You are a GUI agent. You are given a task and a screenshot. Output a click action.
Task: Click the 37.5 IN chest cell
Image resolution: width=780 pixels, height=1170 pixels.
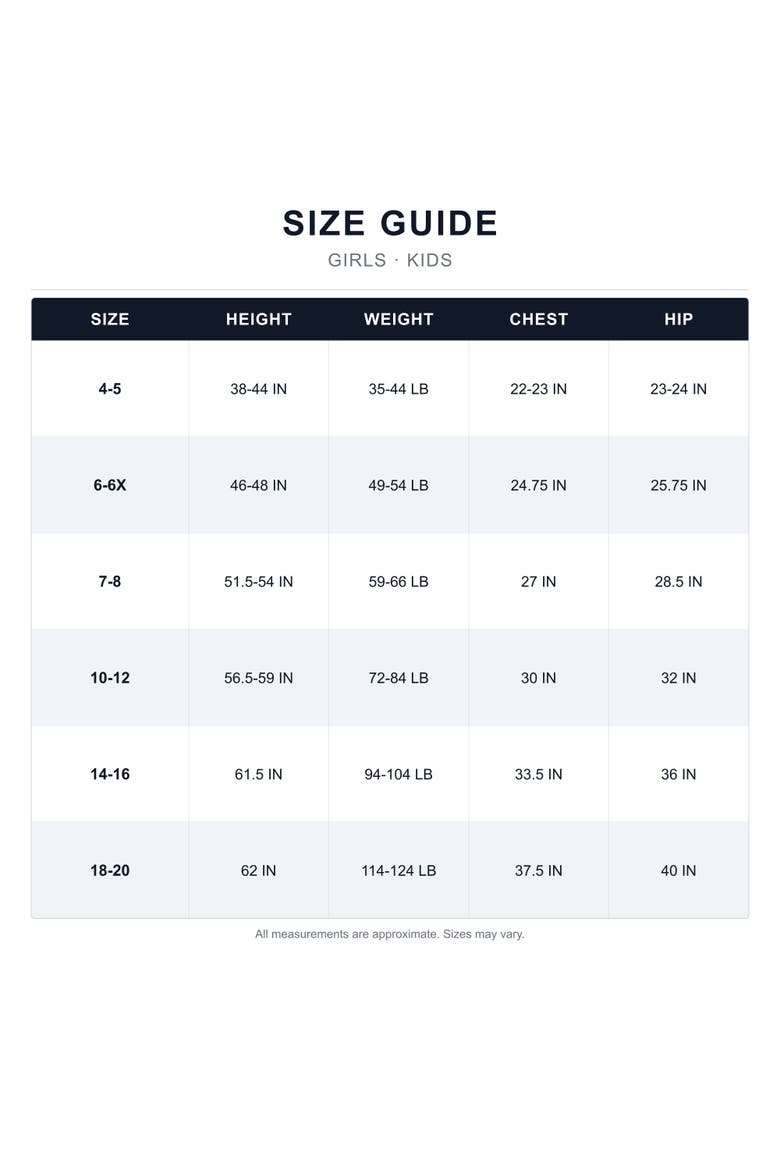tap(538, 870)
